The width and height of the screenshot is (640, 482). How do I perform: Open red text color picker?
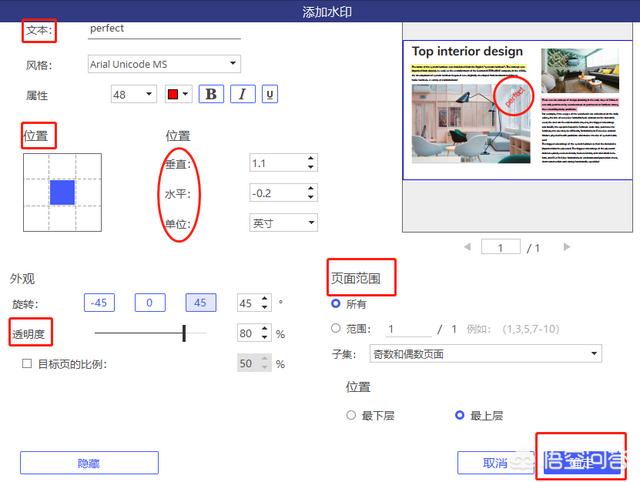(178, 94)
